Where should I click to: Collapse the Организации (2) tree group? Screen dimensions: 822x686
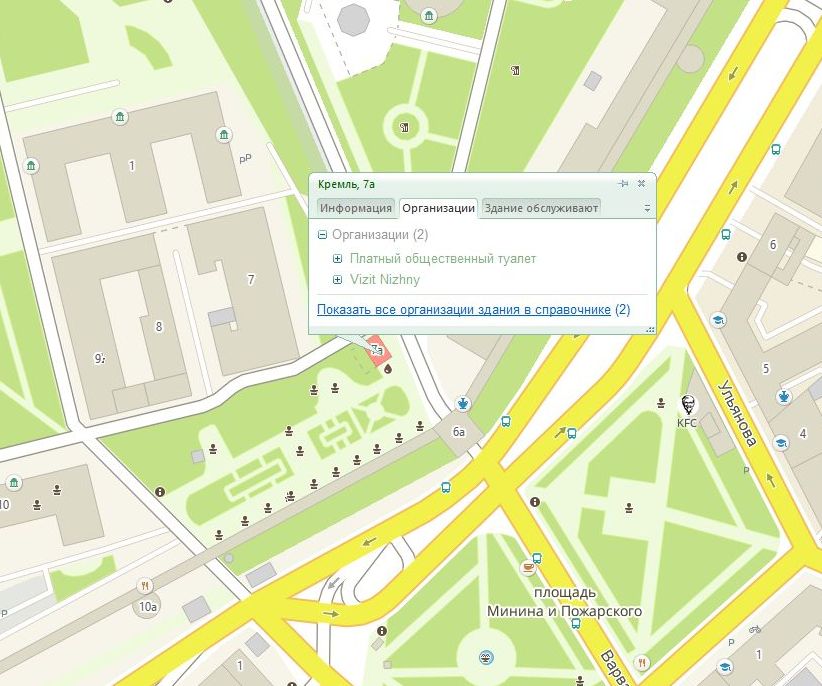(x=322, y=235)
